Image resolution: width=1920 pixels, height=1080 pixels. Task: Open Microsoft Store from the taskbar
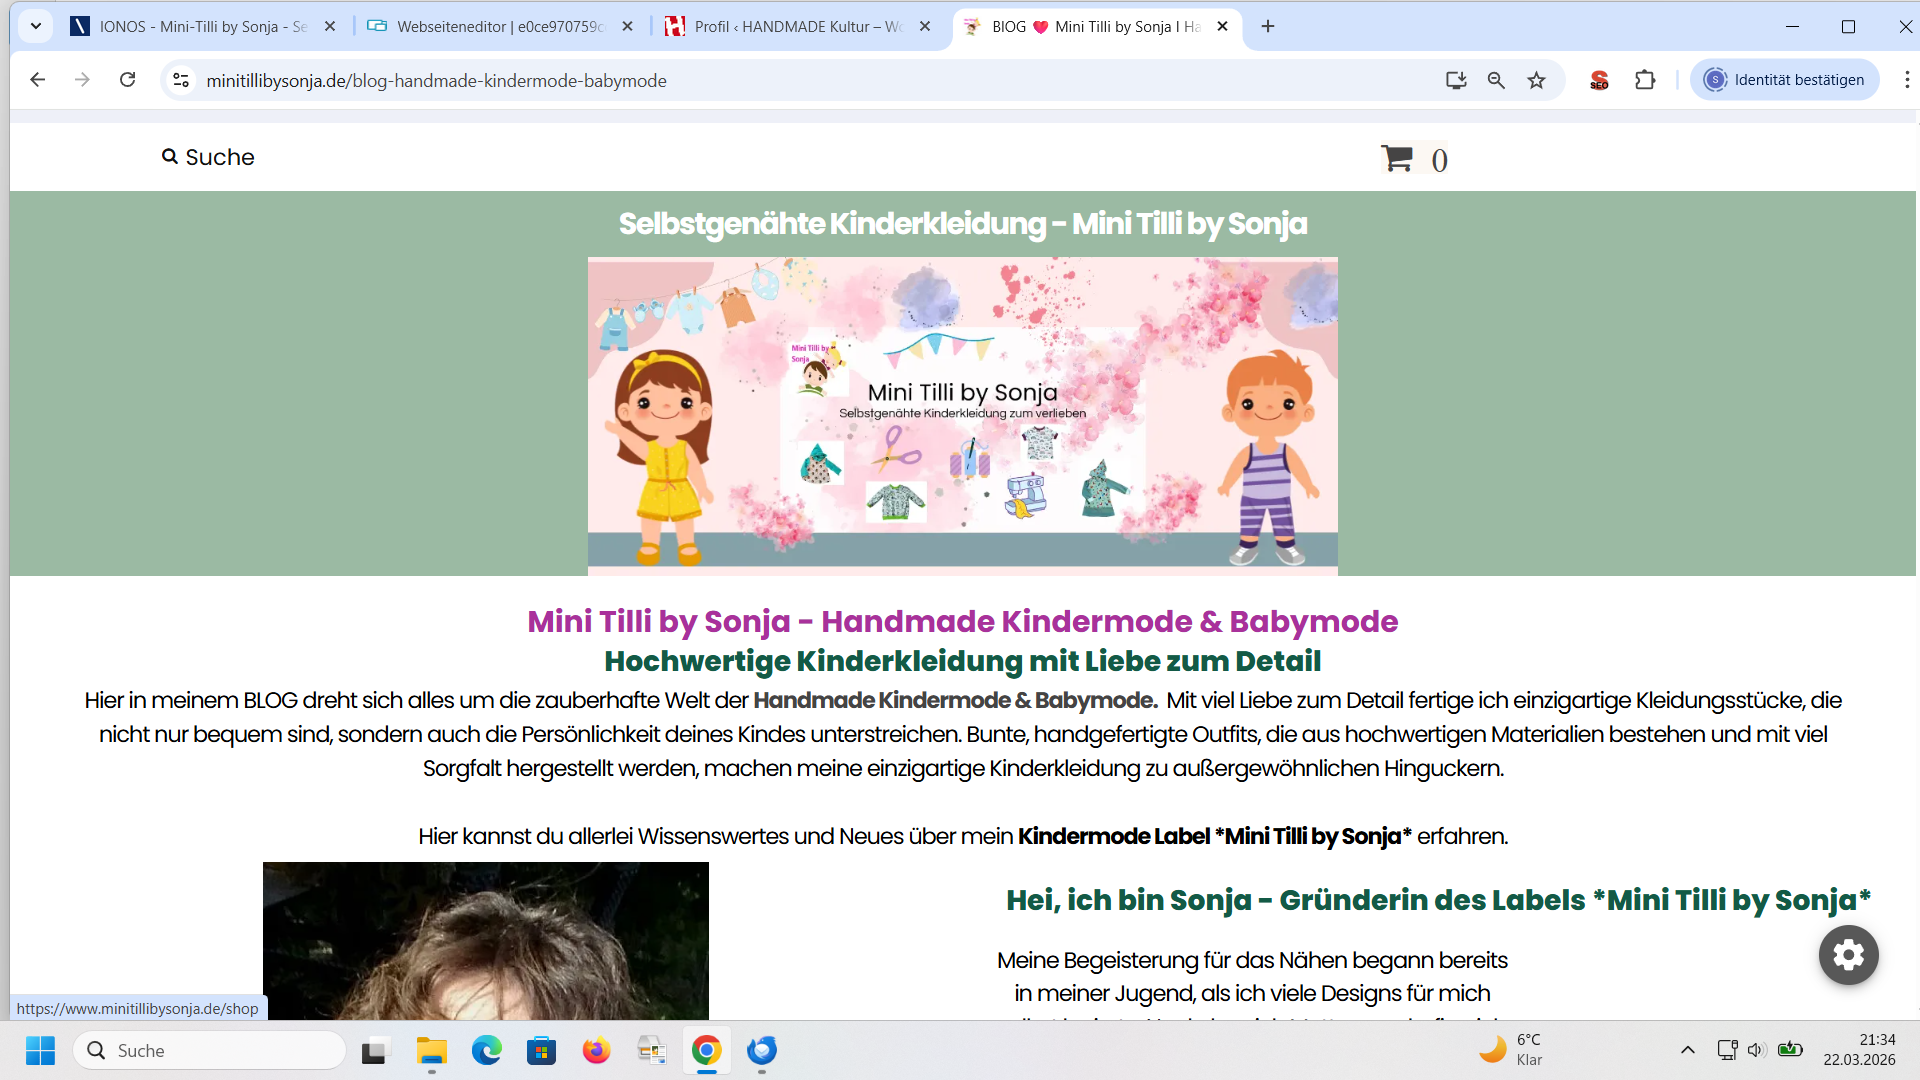[541, 1051]
